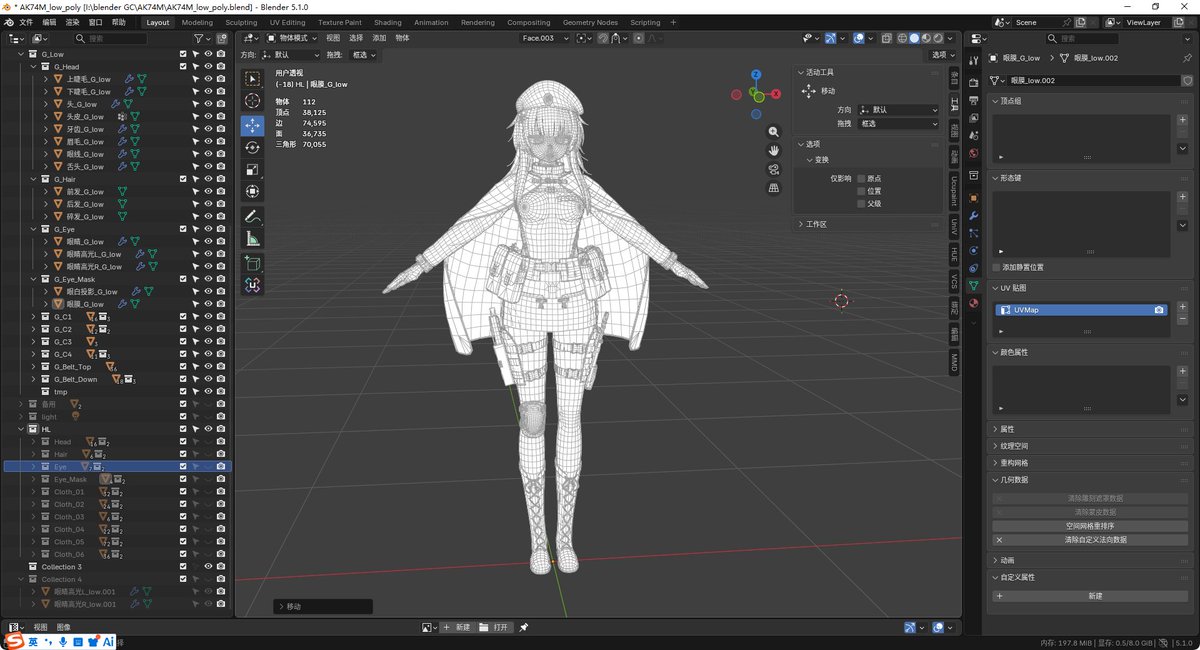Image resolution: width=1200 pixels, height=650 pixels.
Task: Open the Scene properties tab
Action: click(974, 136)
